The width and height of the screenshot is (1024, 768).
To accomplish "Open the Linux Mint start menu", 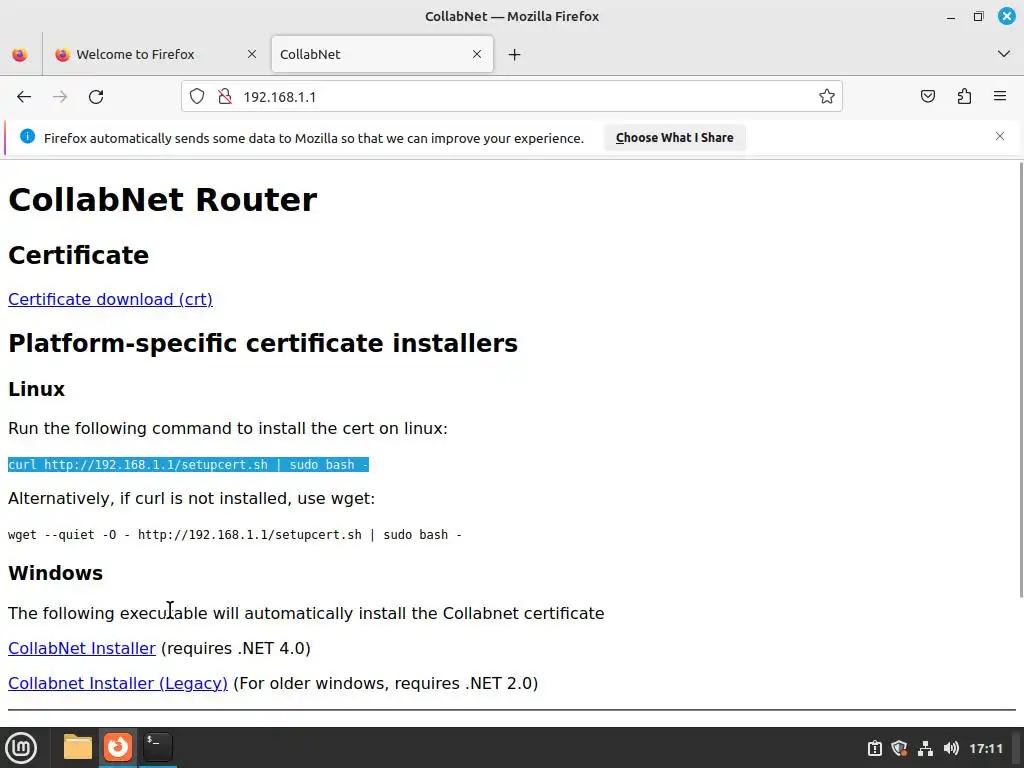I will pos(21,747).
